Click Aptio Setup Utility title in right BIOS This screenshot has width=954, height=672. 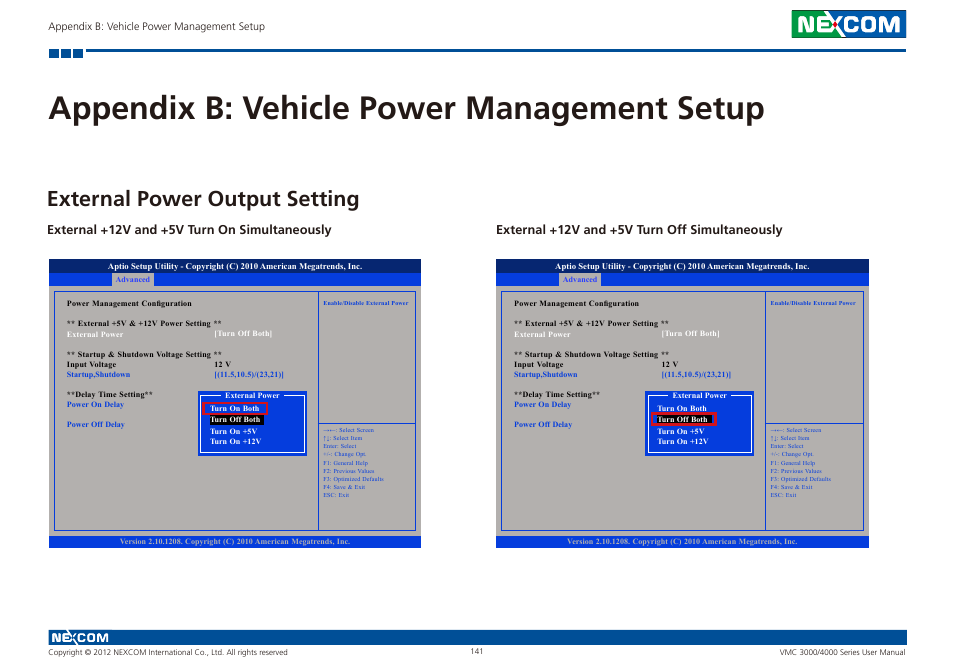(682, 266)
